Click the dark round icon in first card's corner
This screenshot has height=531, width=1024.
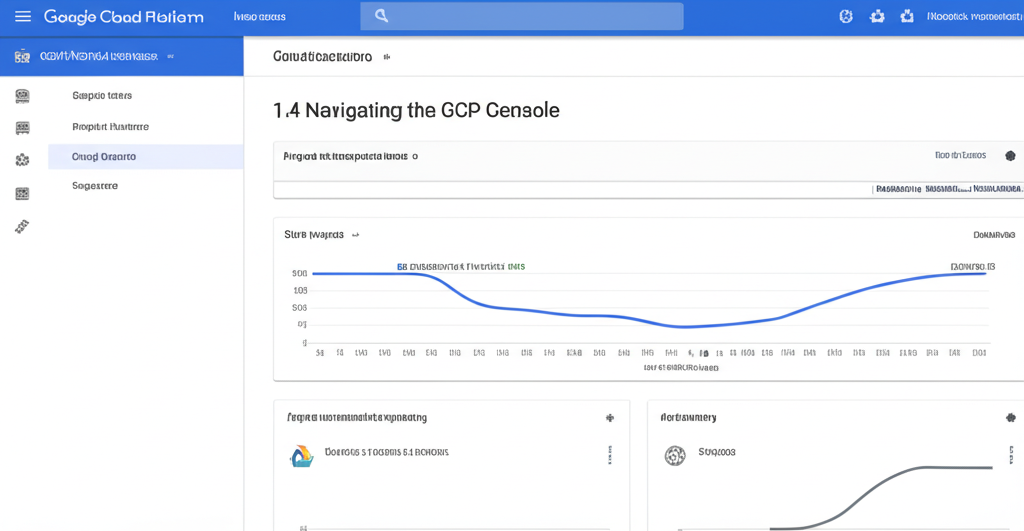(1010, 155)
